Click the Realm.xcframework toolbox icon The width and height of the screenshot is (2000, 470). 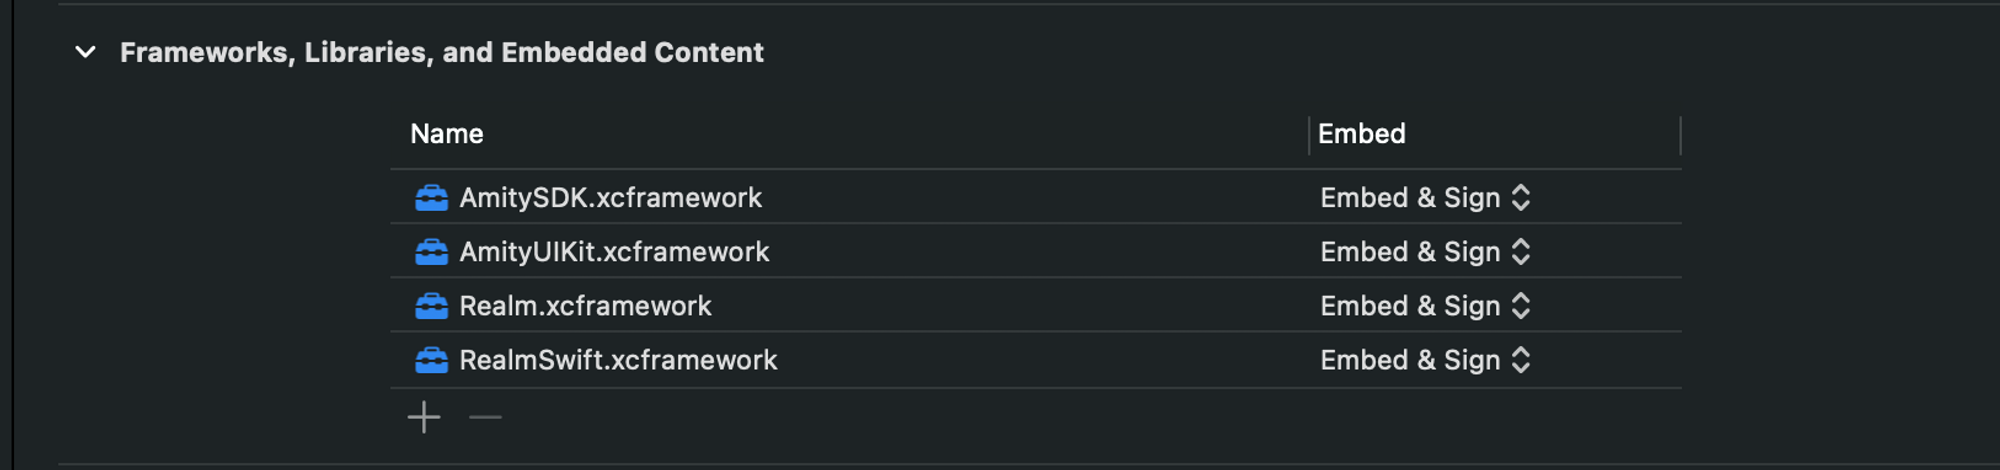pos(431,306)
